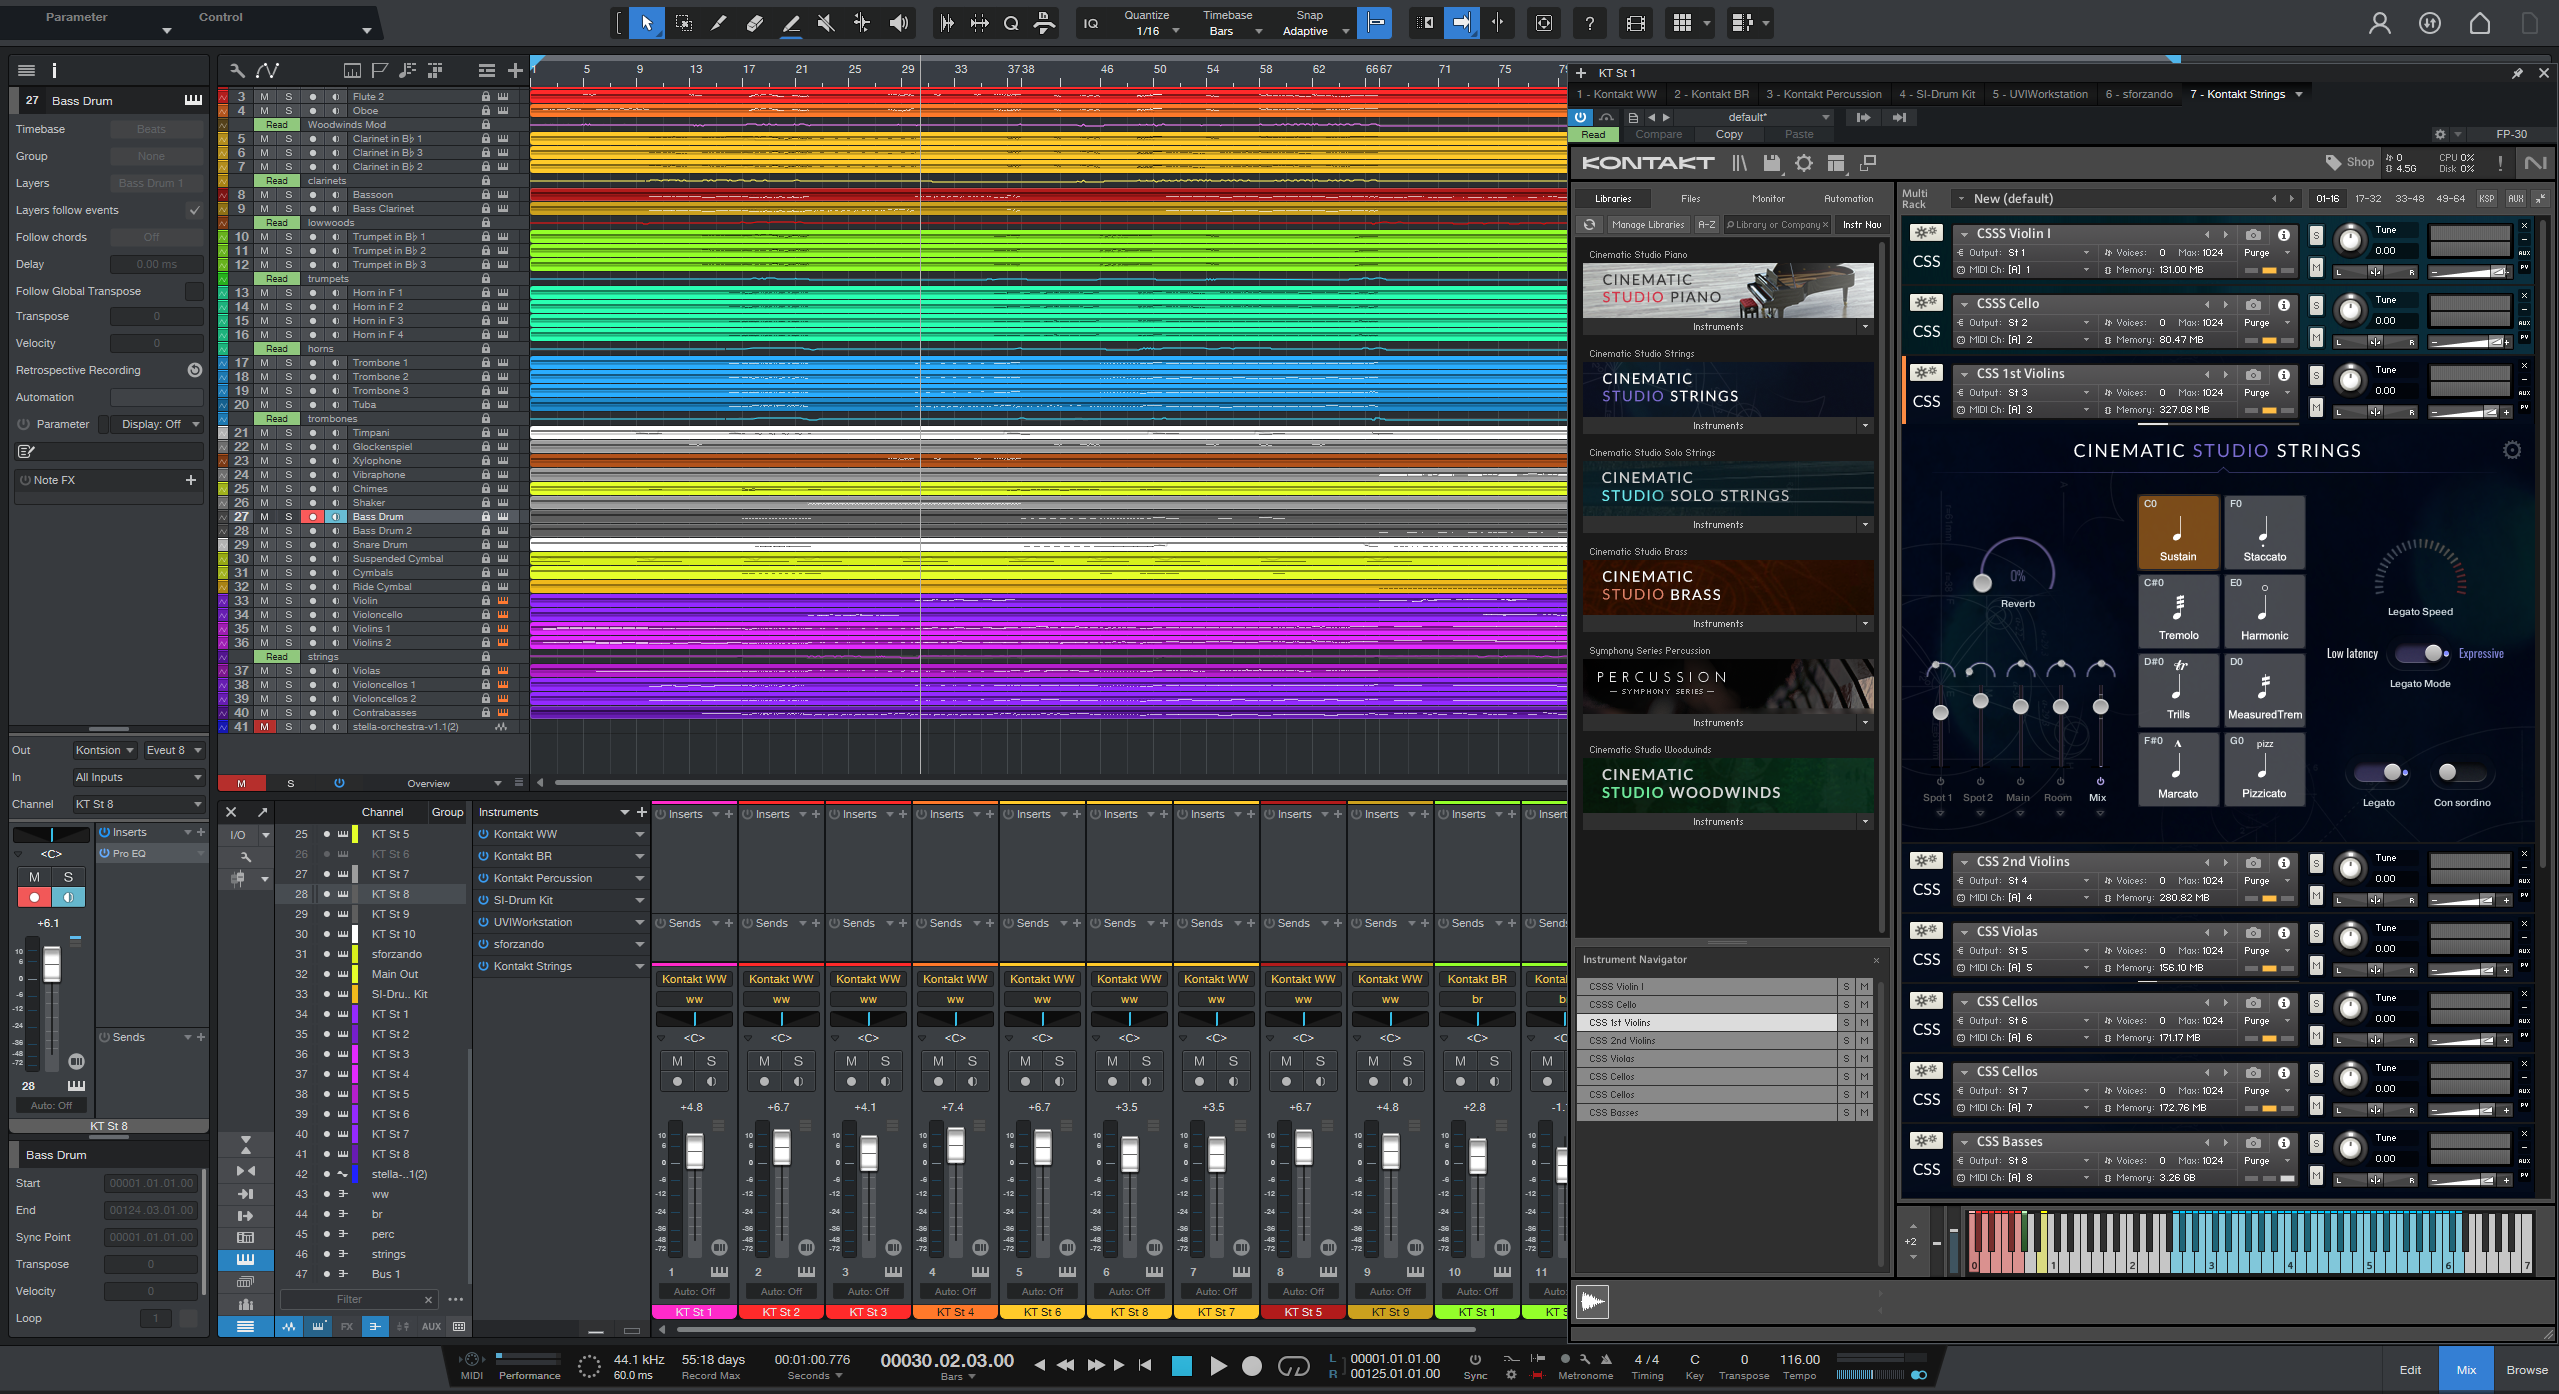Toggle Legato Mode low latency switch
Image resolution: width=2559 pixels, height=1394 pixels.
(x=2420, y=653)
